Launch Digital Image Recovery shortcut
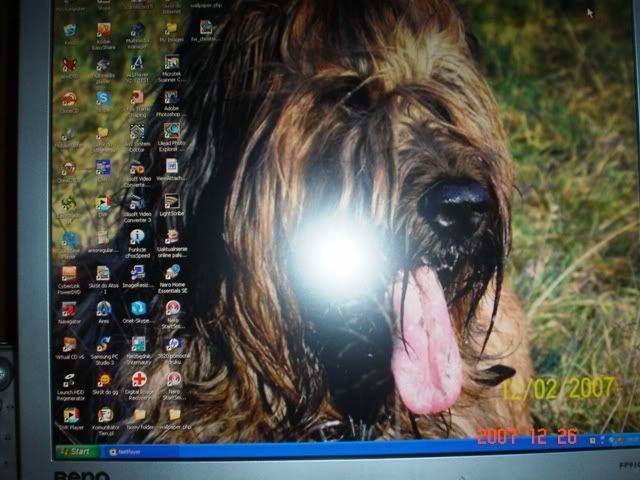This screenshot has width=640, height=480. click(x=139, y=380)
